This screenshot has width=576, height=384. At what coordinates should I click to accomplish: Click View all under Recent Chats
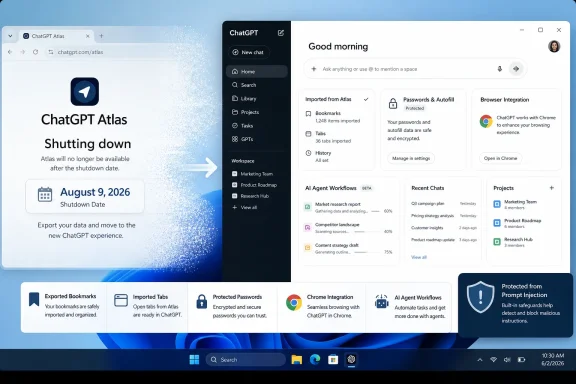coord(419,257)
